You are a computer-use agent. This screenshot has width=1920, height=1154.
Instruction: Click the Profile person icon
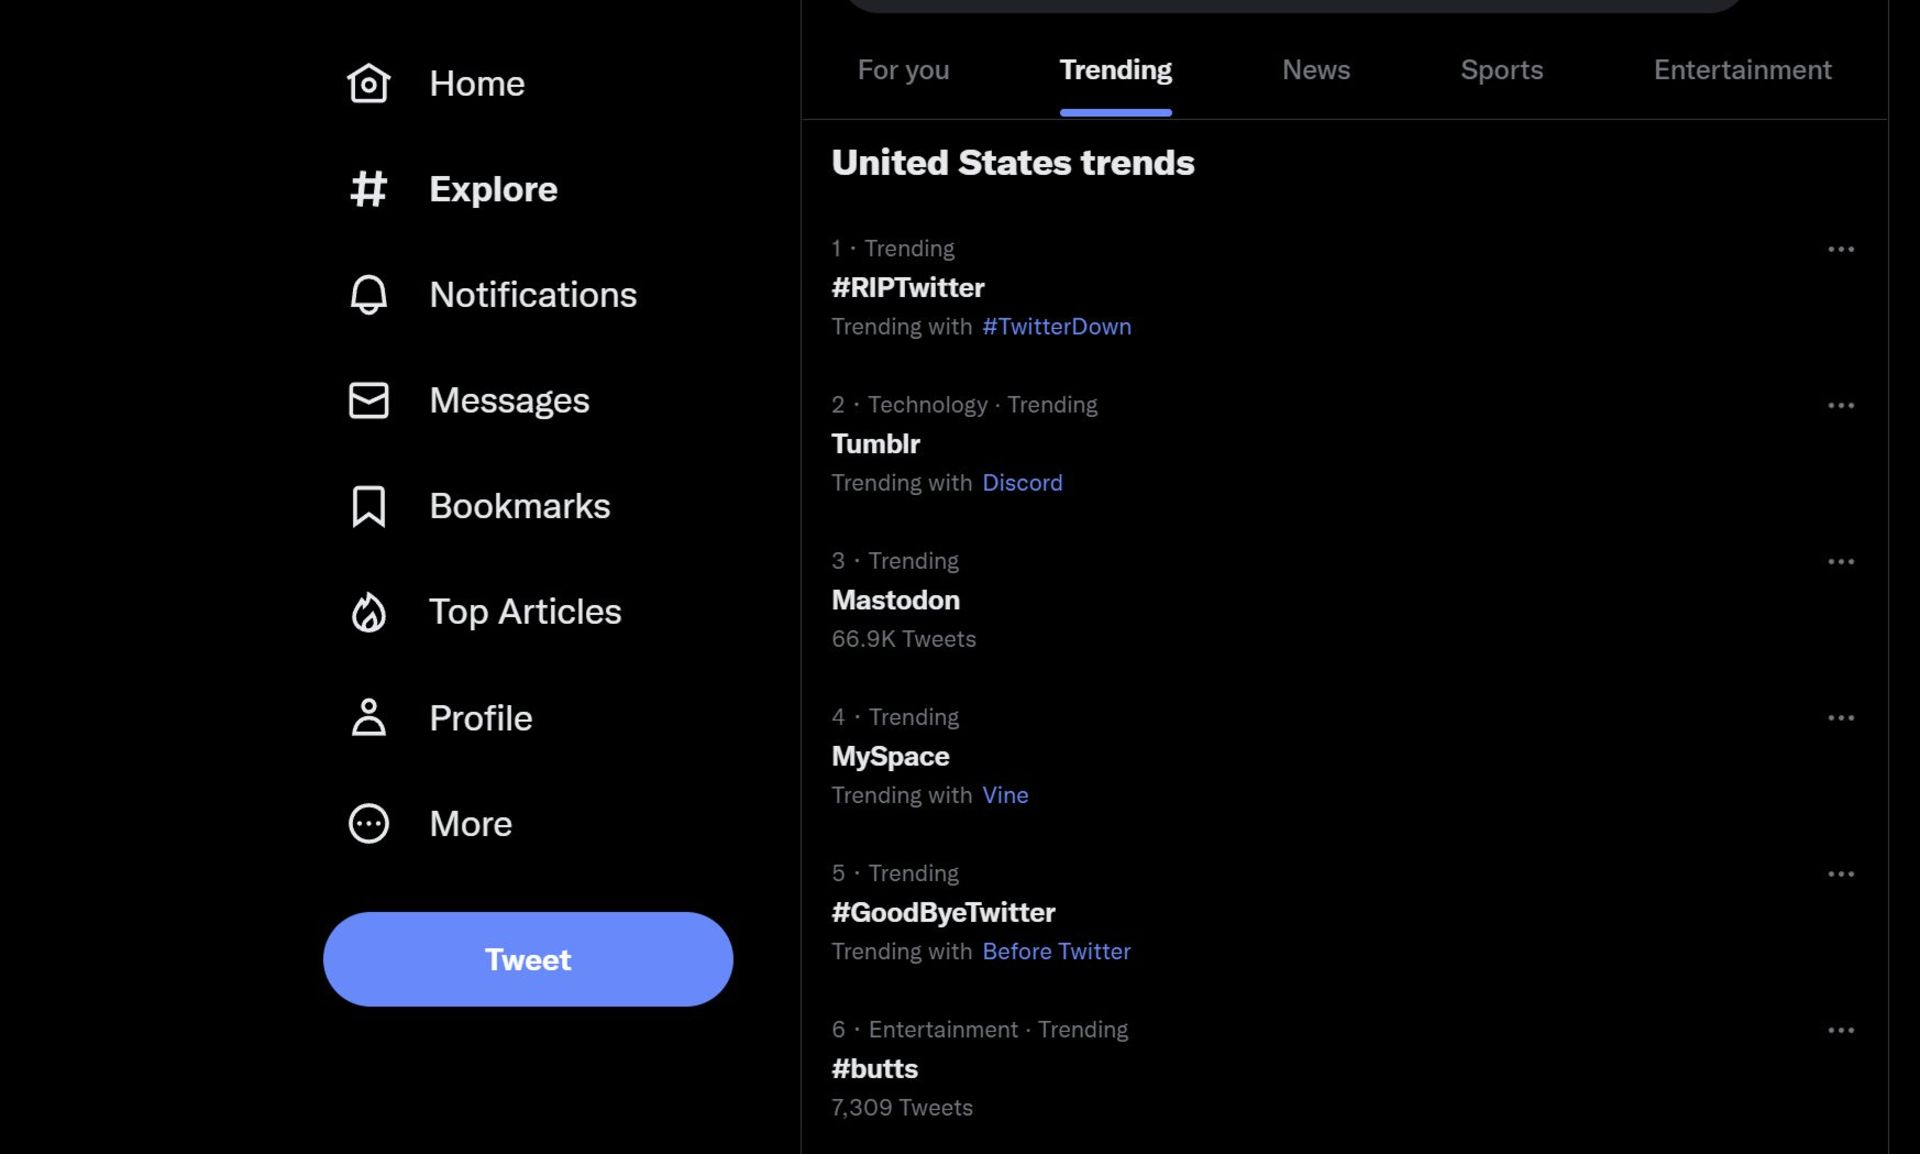pos(368,717)
